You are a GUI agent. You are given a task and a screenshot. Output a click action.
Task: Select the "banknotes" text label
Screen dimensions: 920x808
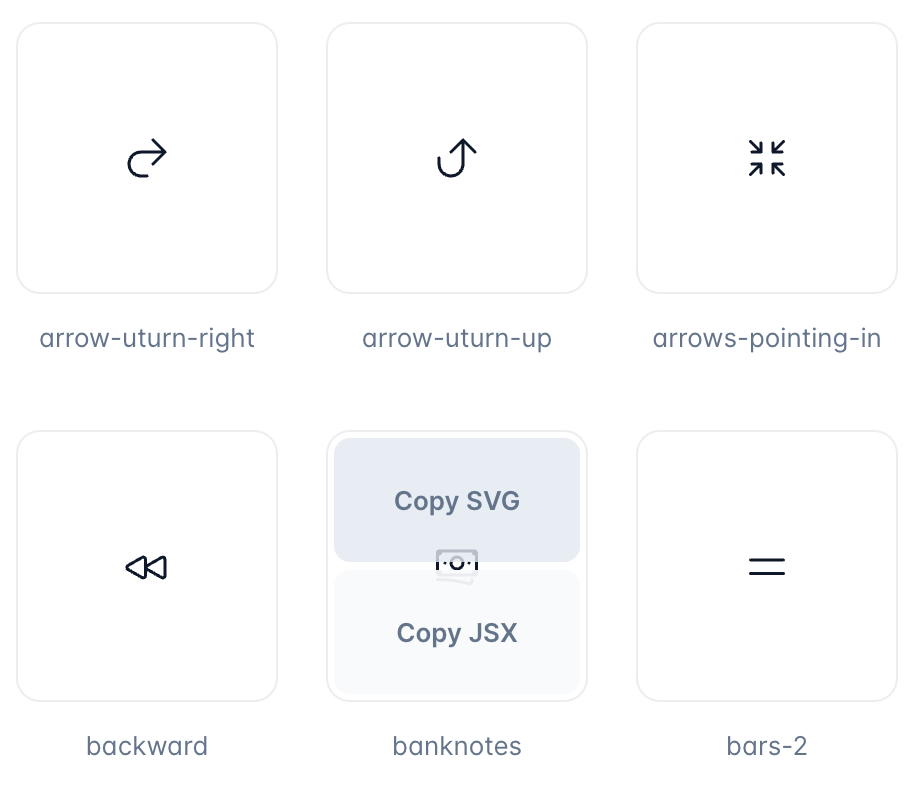457,746
